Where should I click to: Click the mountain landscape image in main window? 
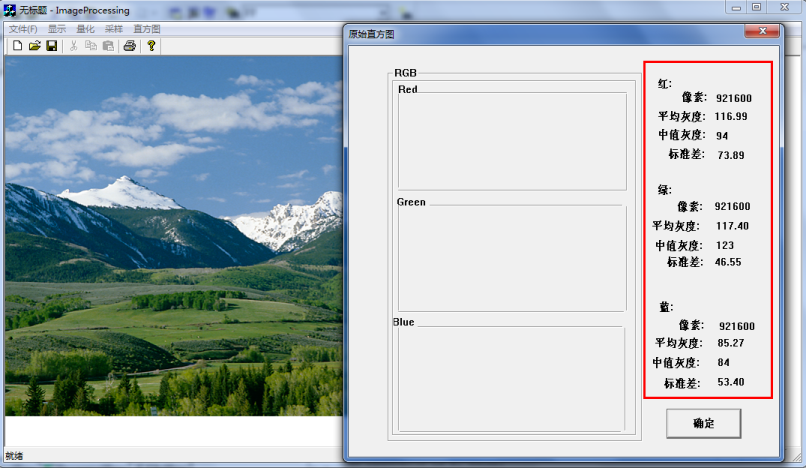point(174,236)
